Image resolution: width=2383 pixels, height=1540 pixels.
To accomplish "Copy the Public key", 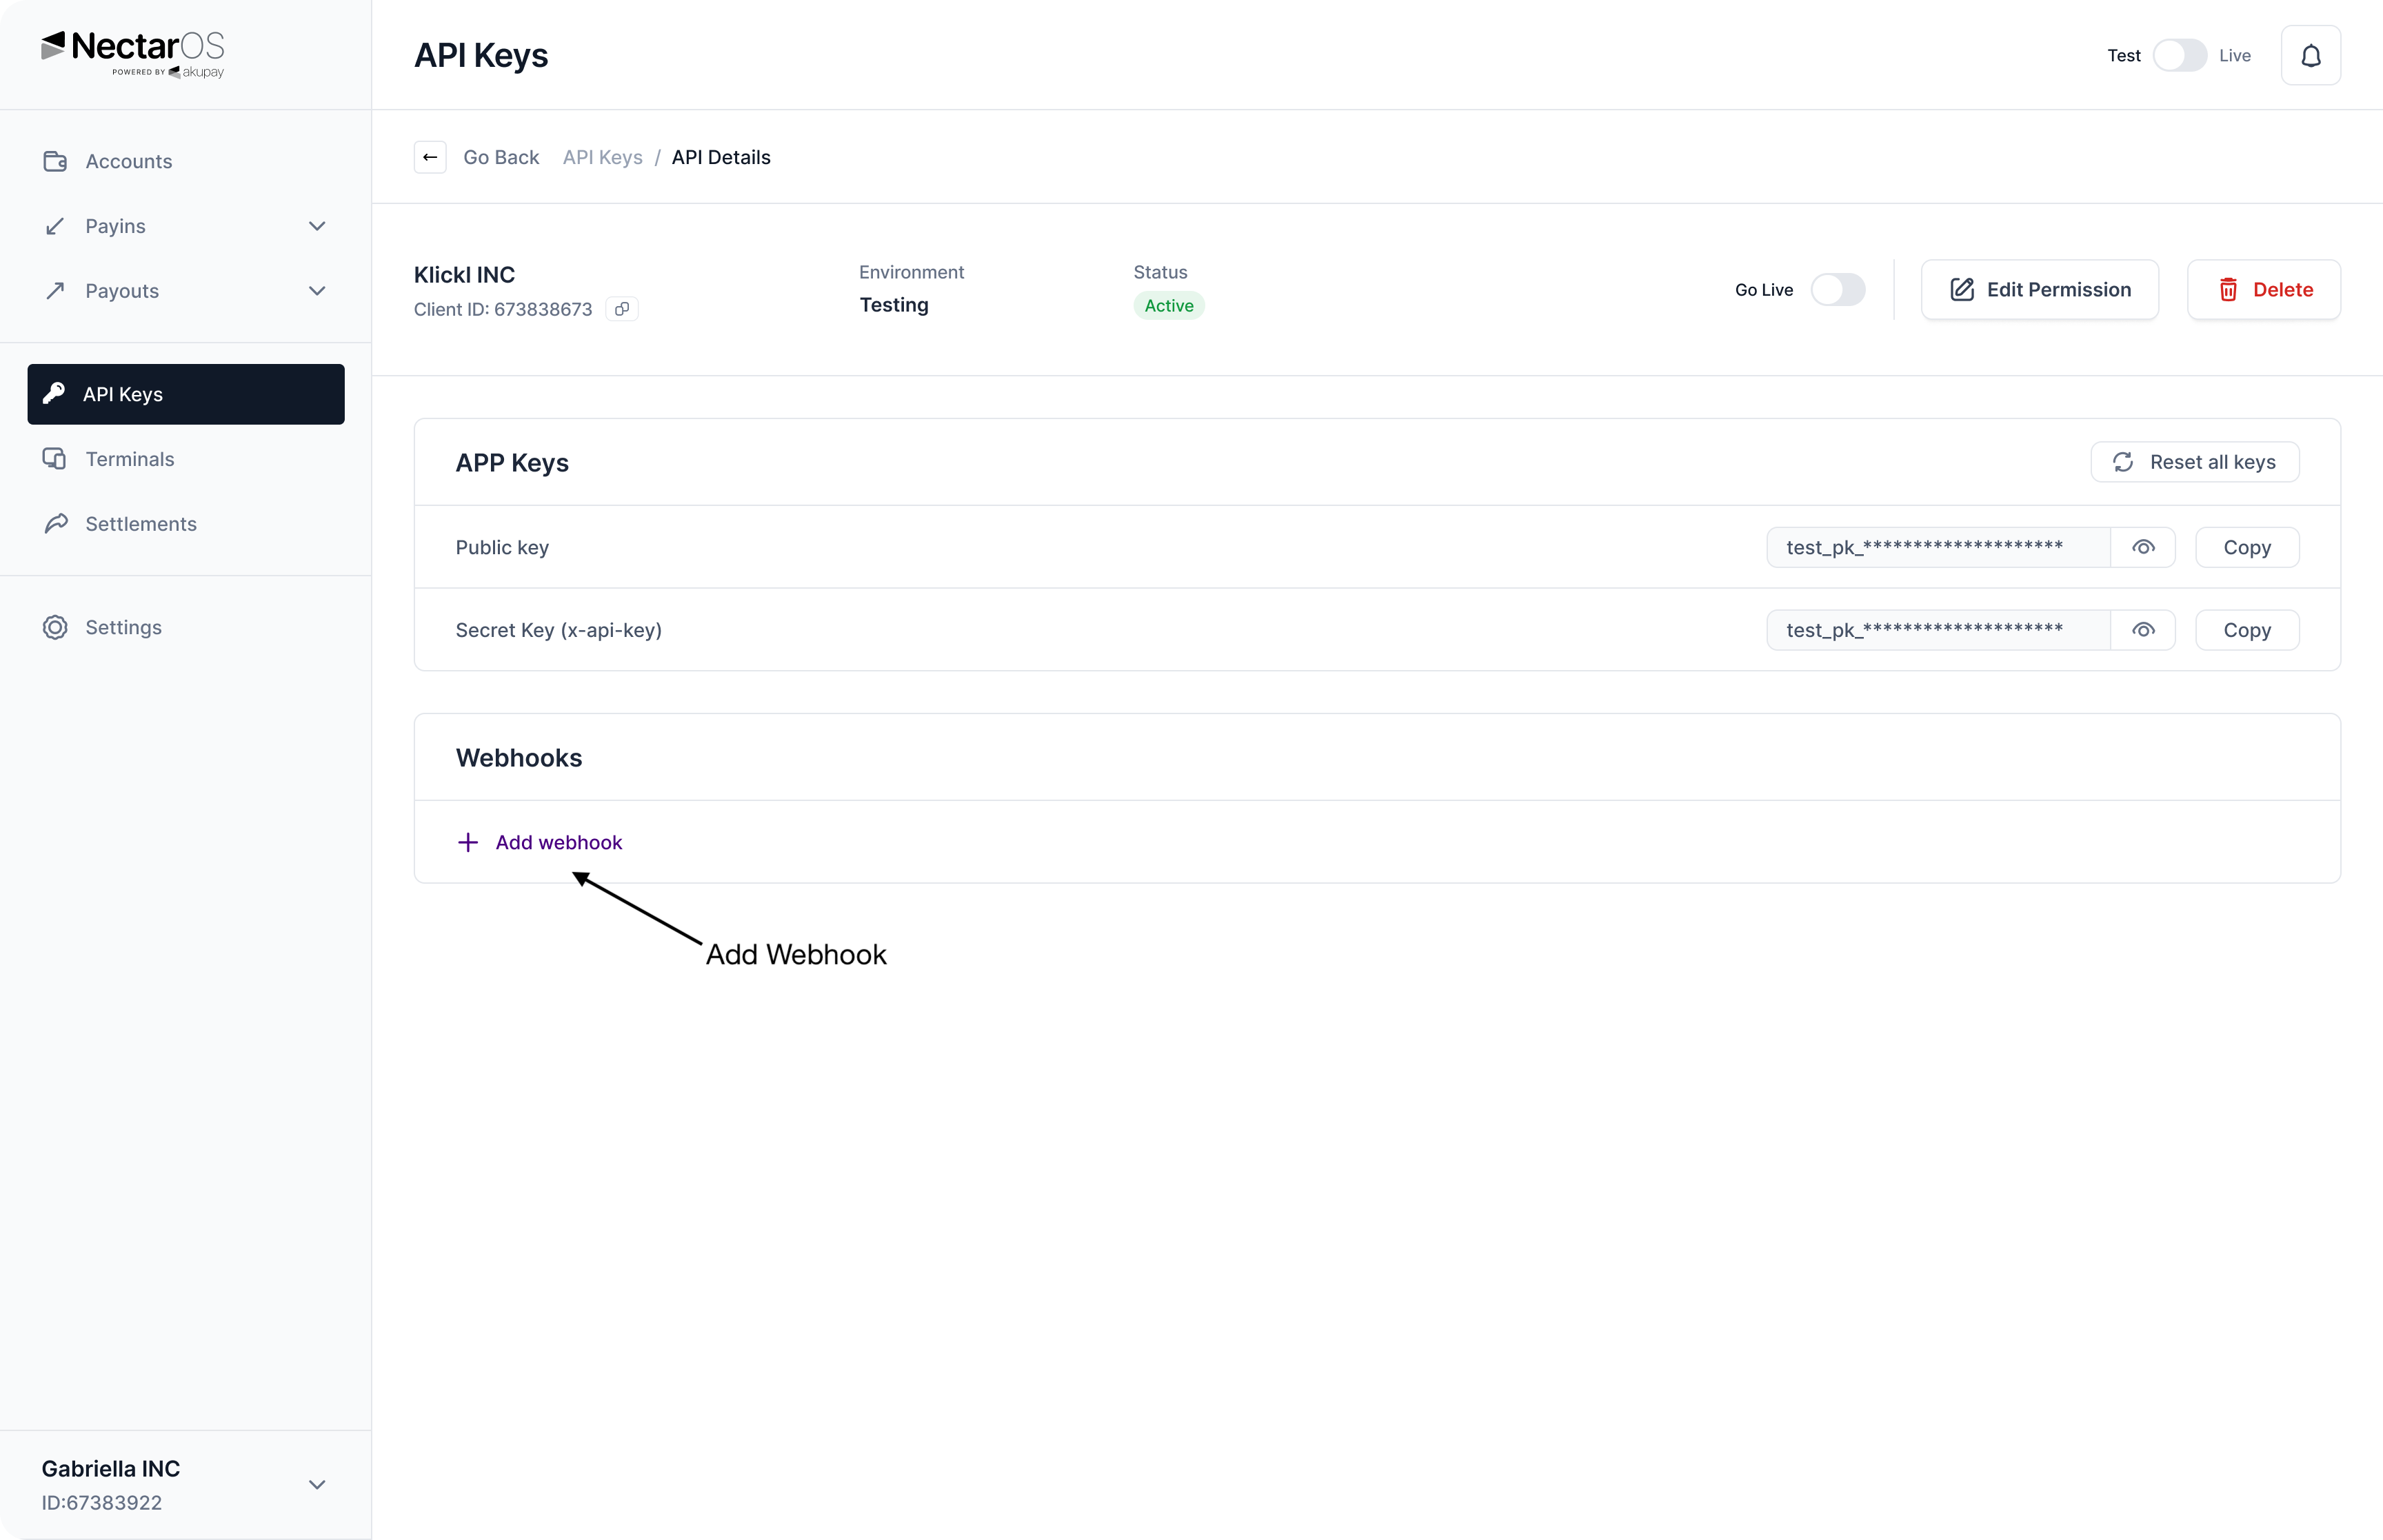I will pos(2246,547).
